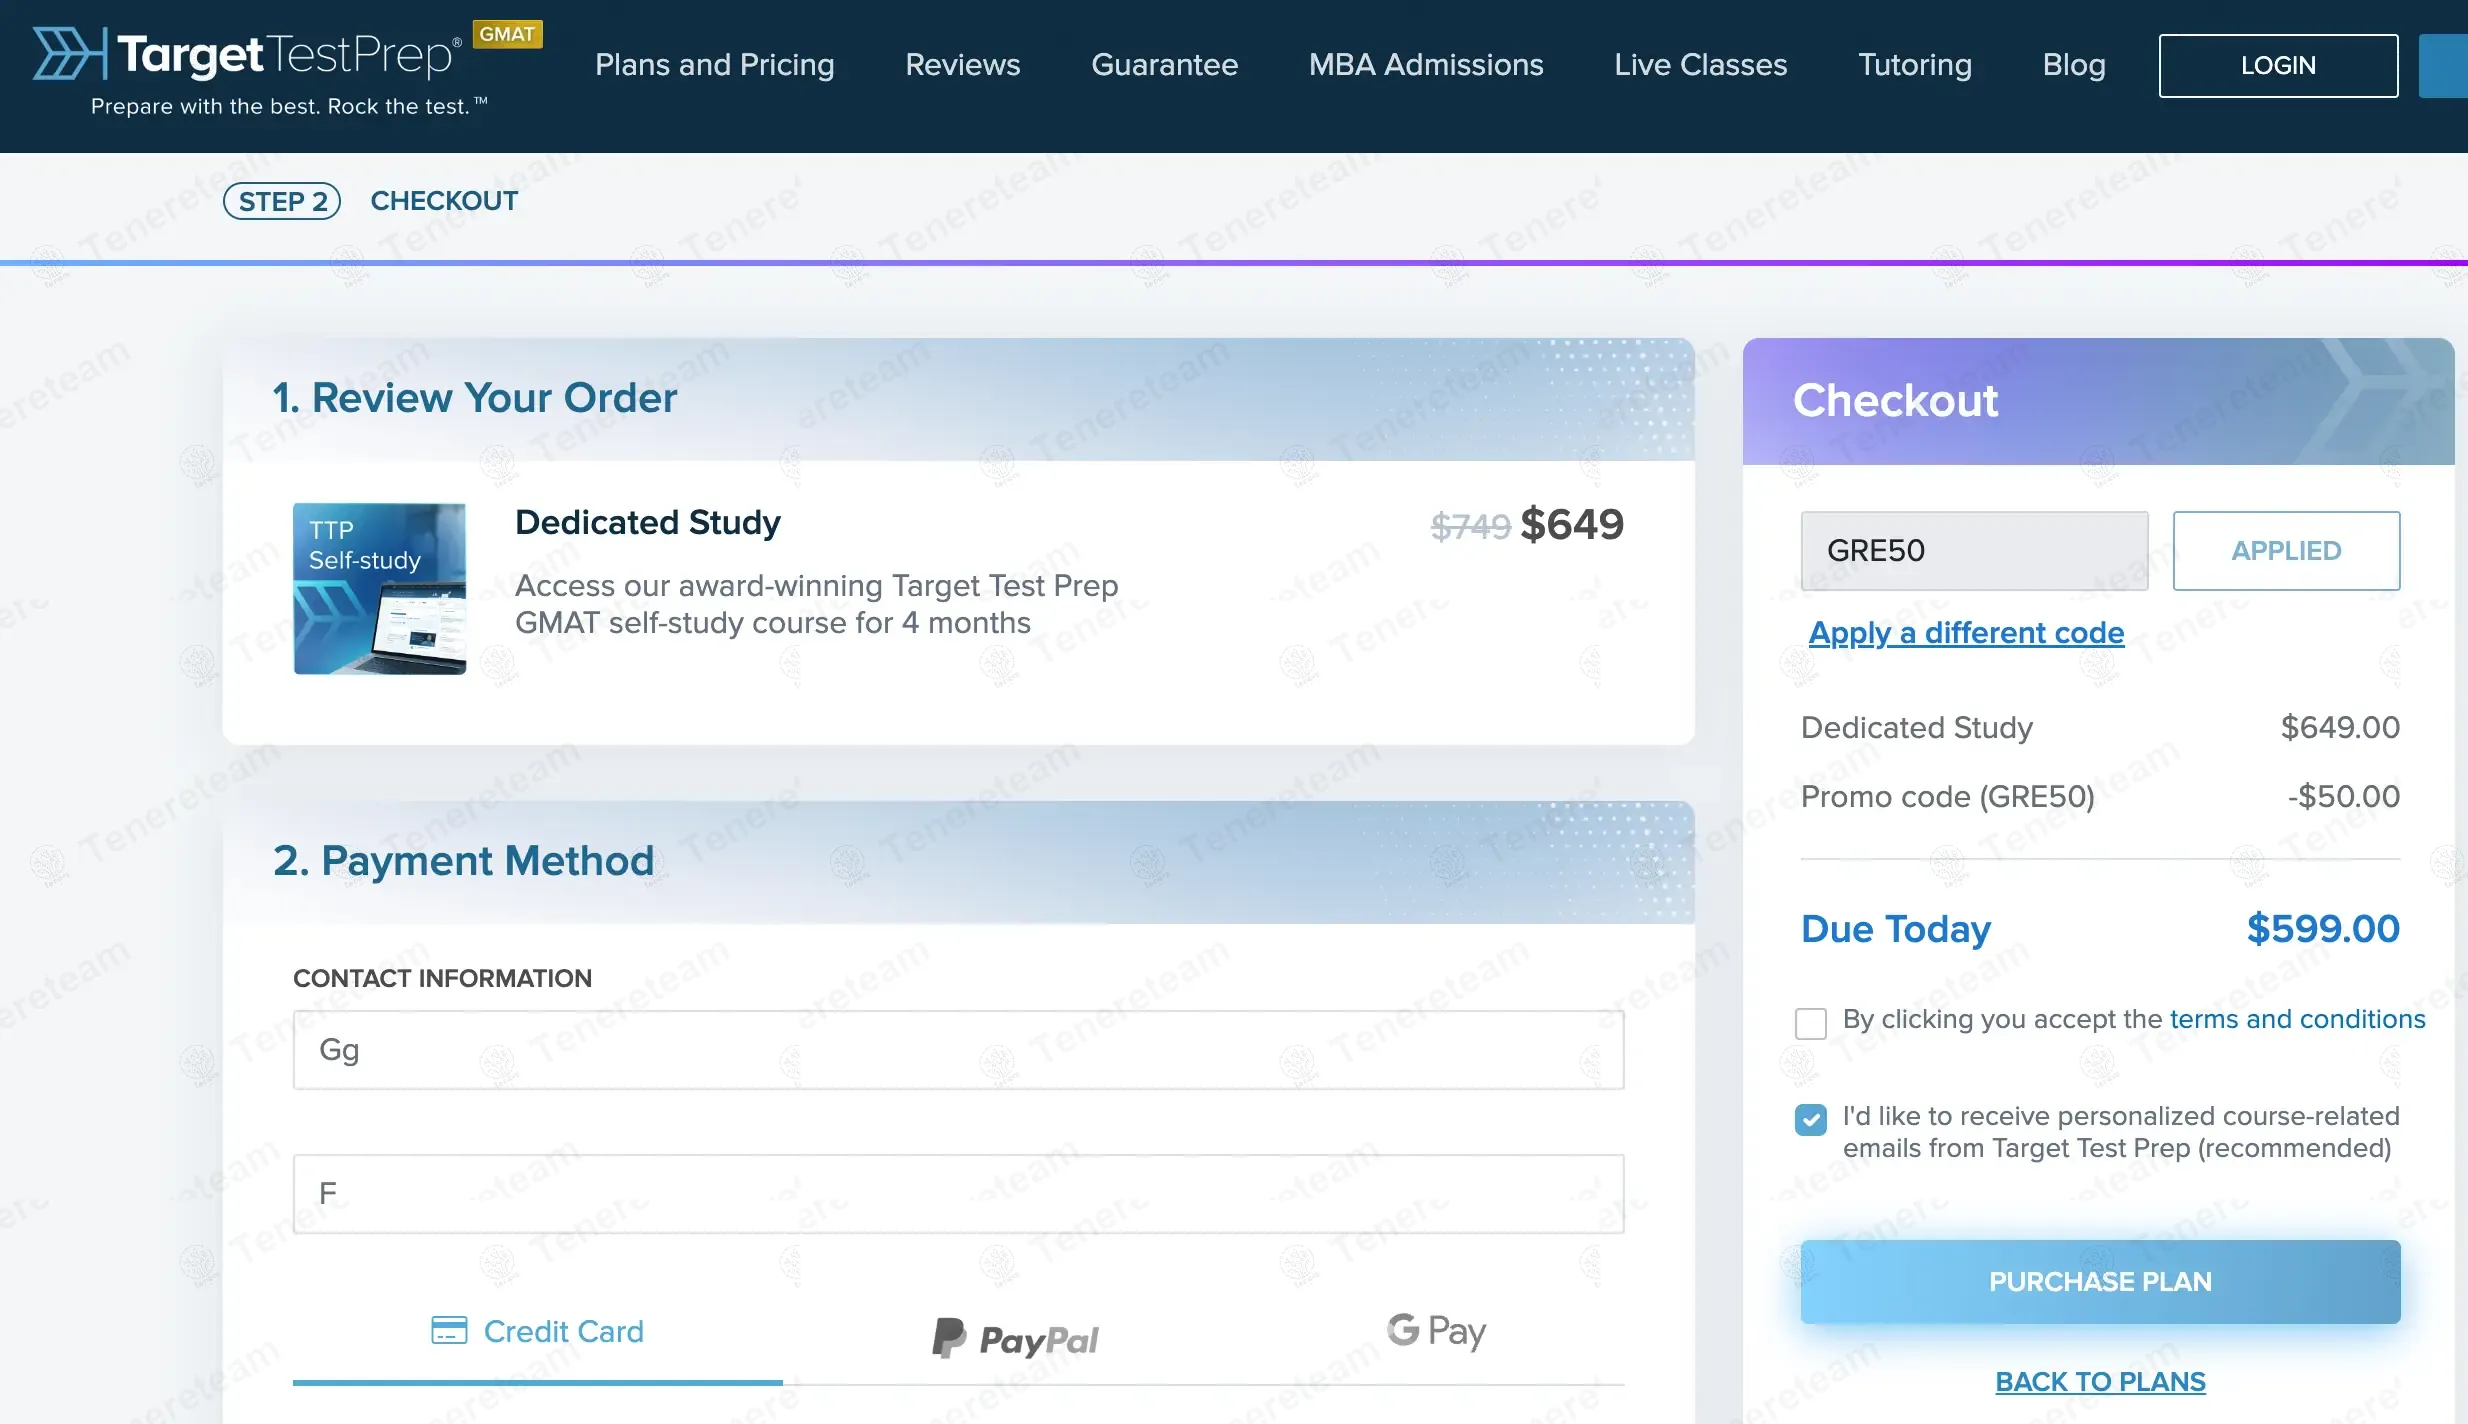Choose PayPal payment logo

1015,1338
